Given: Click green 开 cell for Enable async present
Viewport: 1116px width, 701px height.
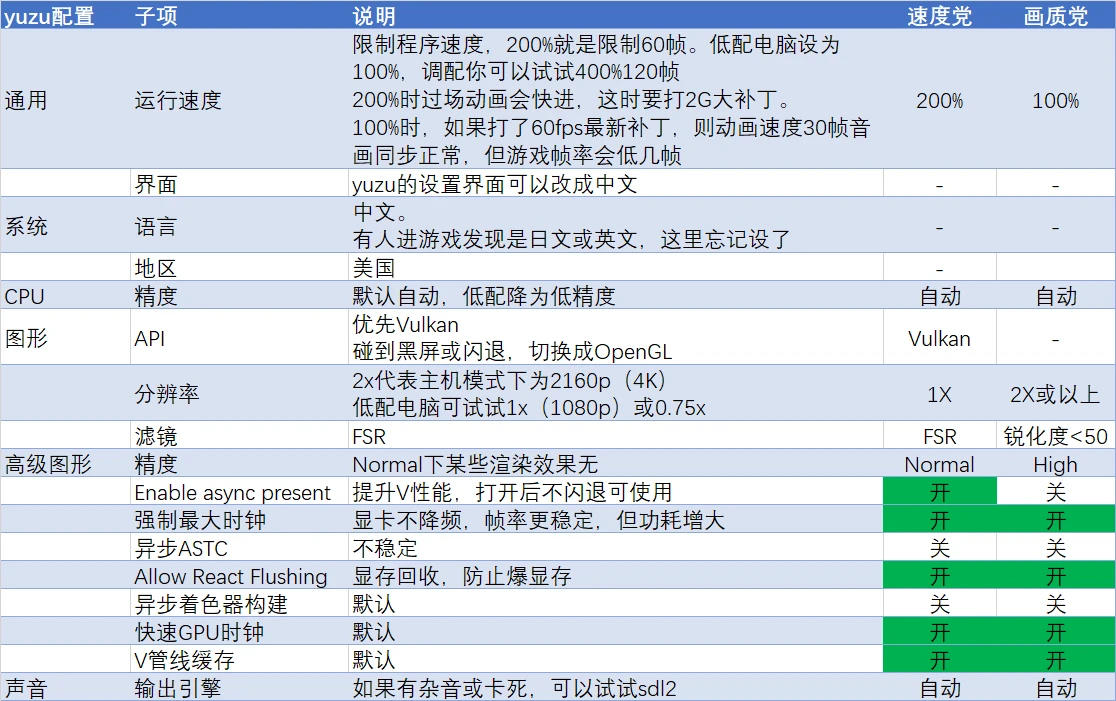Looking at the screenshot, I should click(x=939, y=491).
